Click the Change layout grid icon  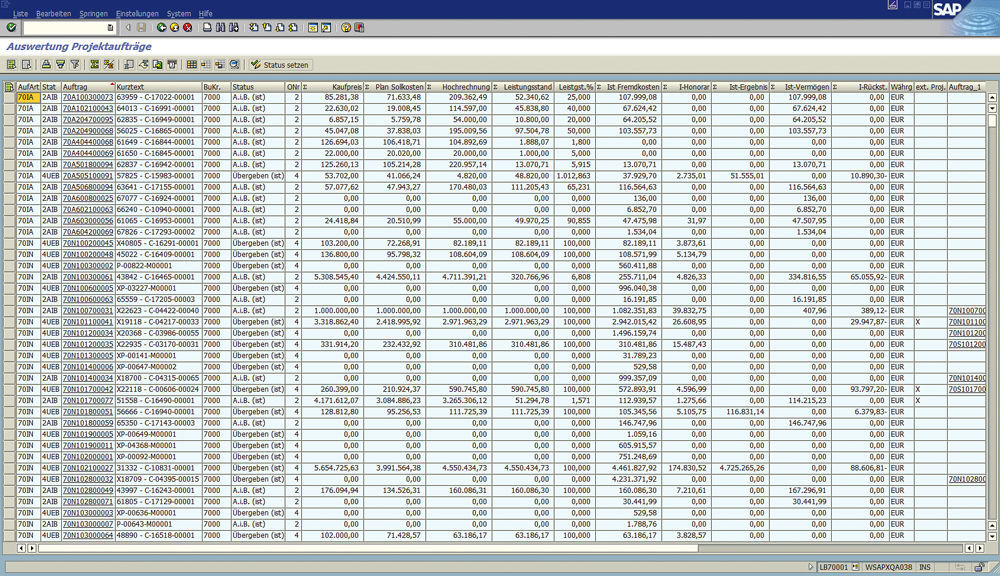click(x=192, y=64)
